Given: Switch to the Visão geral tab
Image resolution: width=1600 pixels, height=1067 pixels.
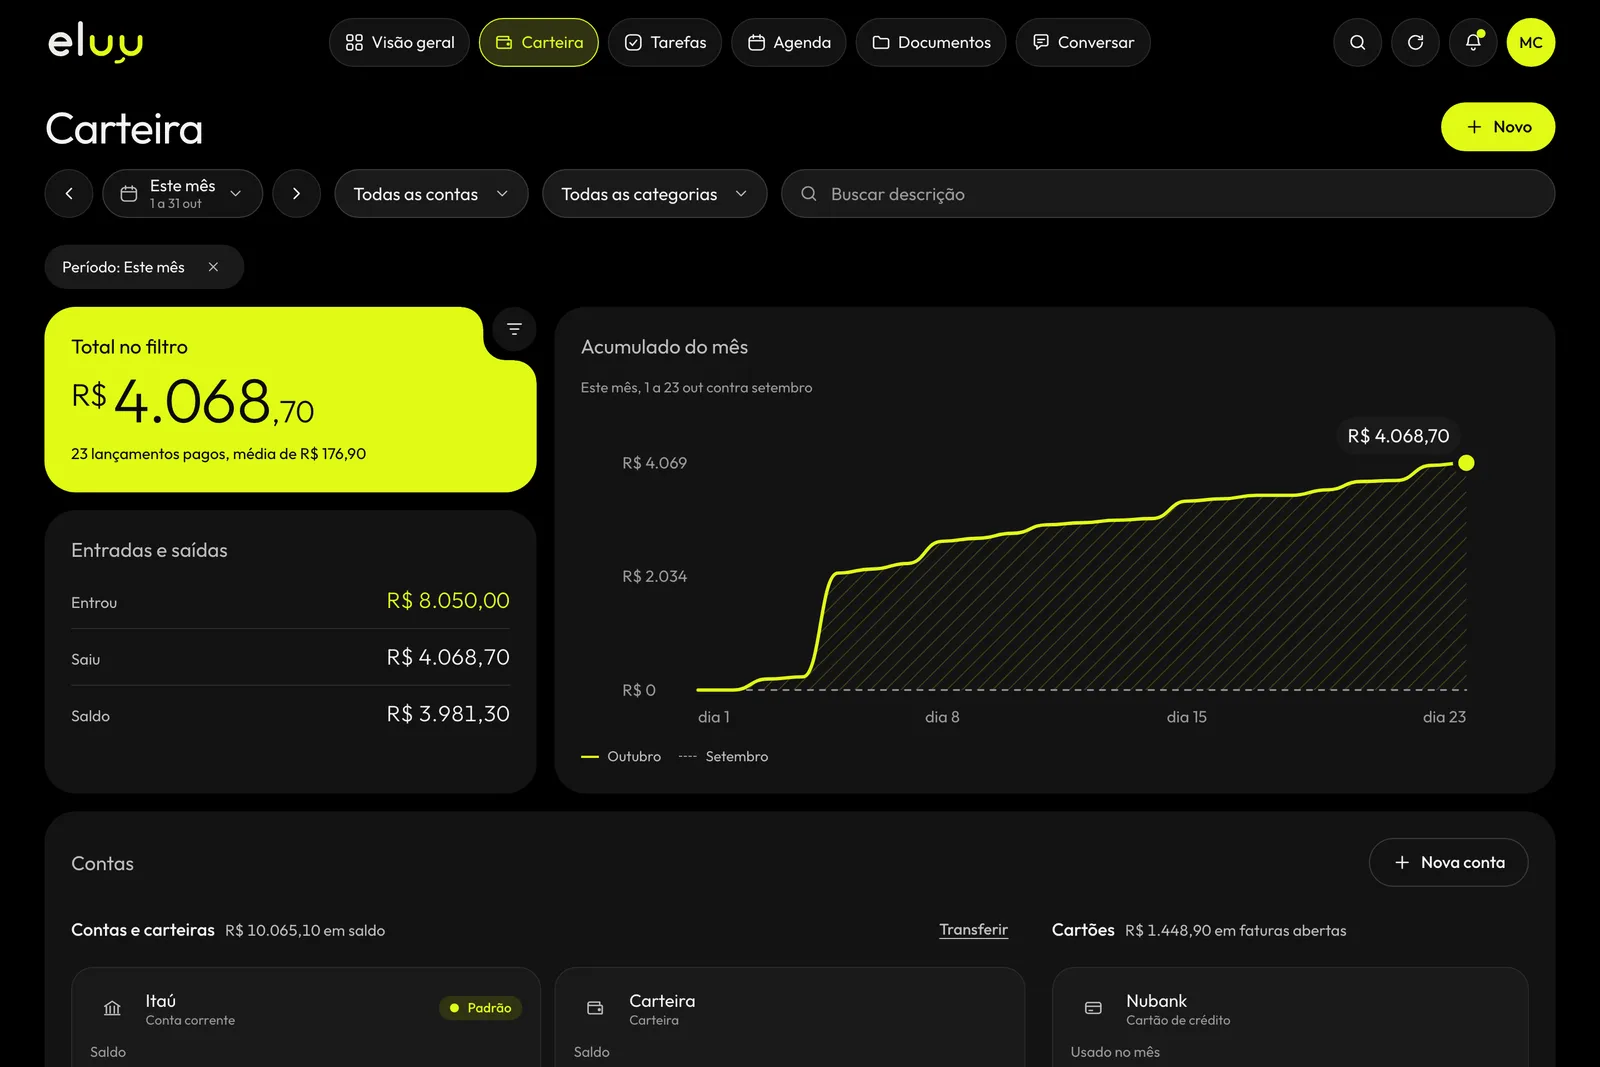Looking at the screenshot, I should [399, 42].
